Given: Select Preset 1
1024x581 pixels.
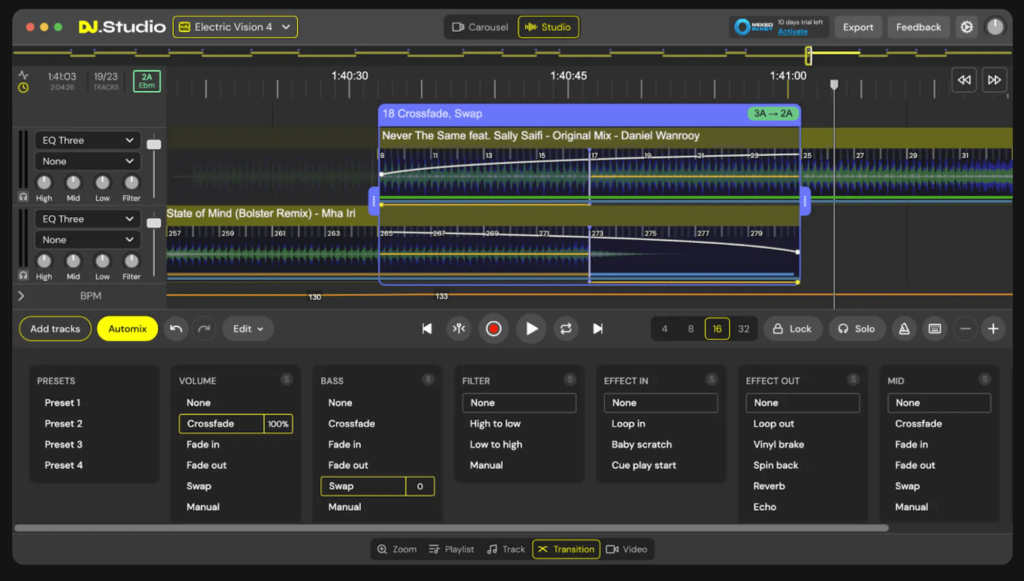Looking at the screenshot, I should point(63,403).
